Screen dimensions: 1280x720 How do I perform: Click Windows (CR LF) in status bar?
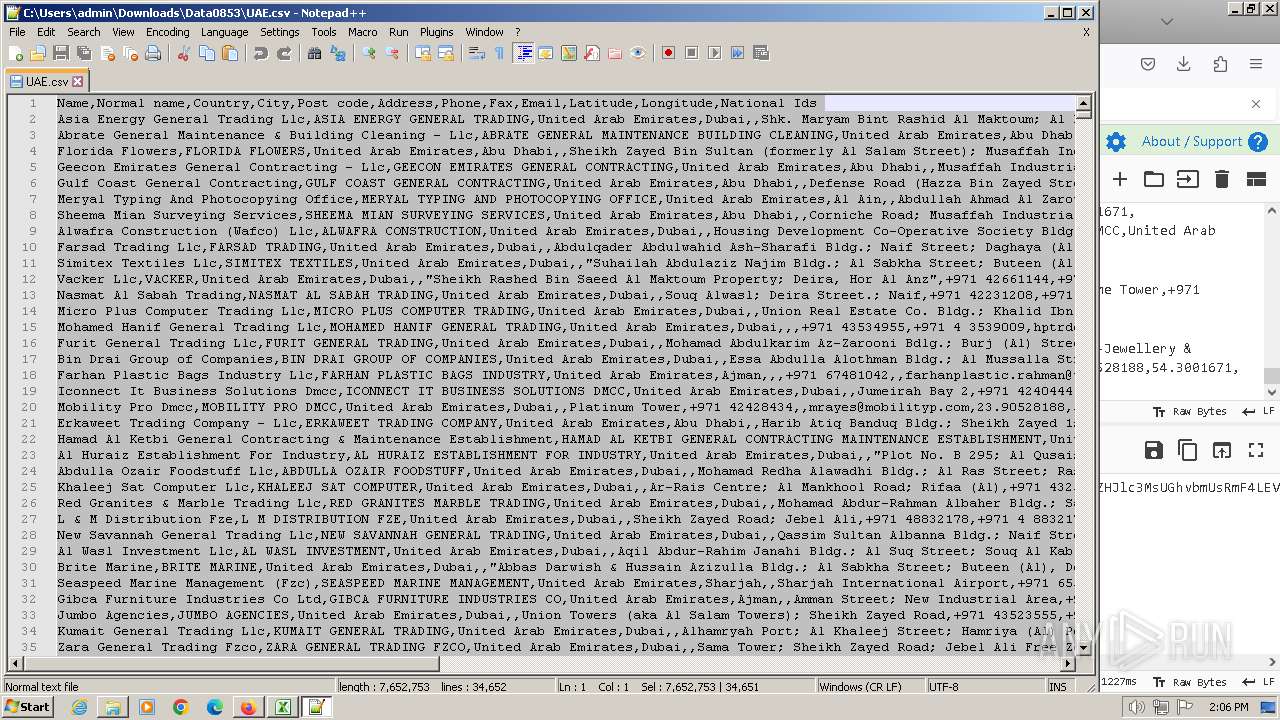click(x=861, y=687)
